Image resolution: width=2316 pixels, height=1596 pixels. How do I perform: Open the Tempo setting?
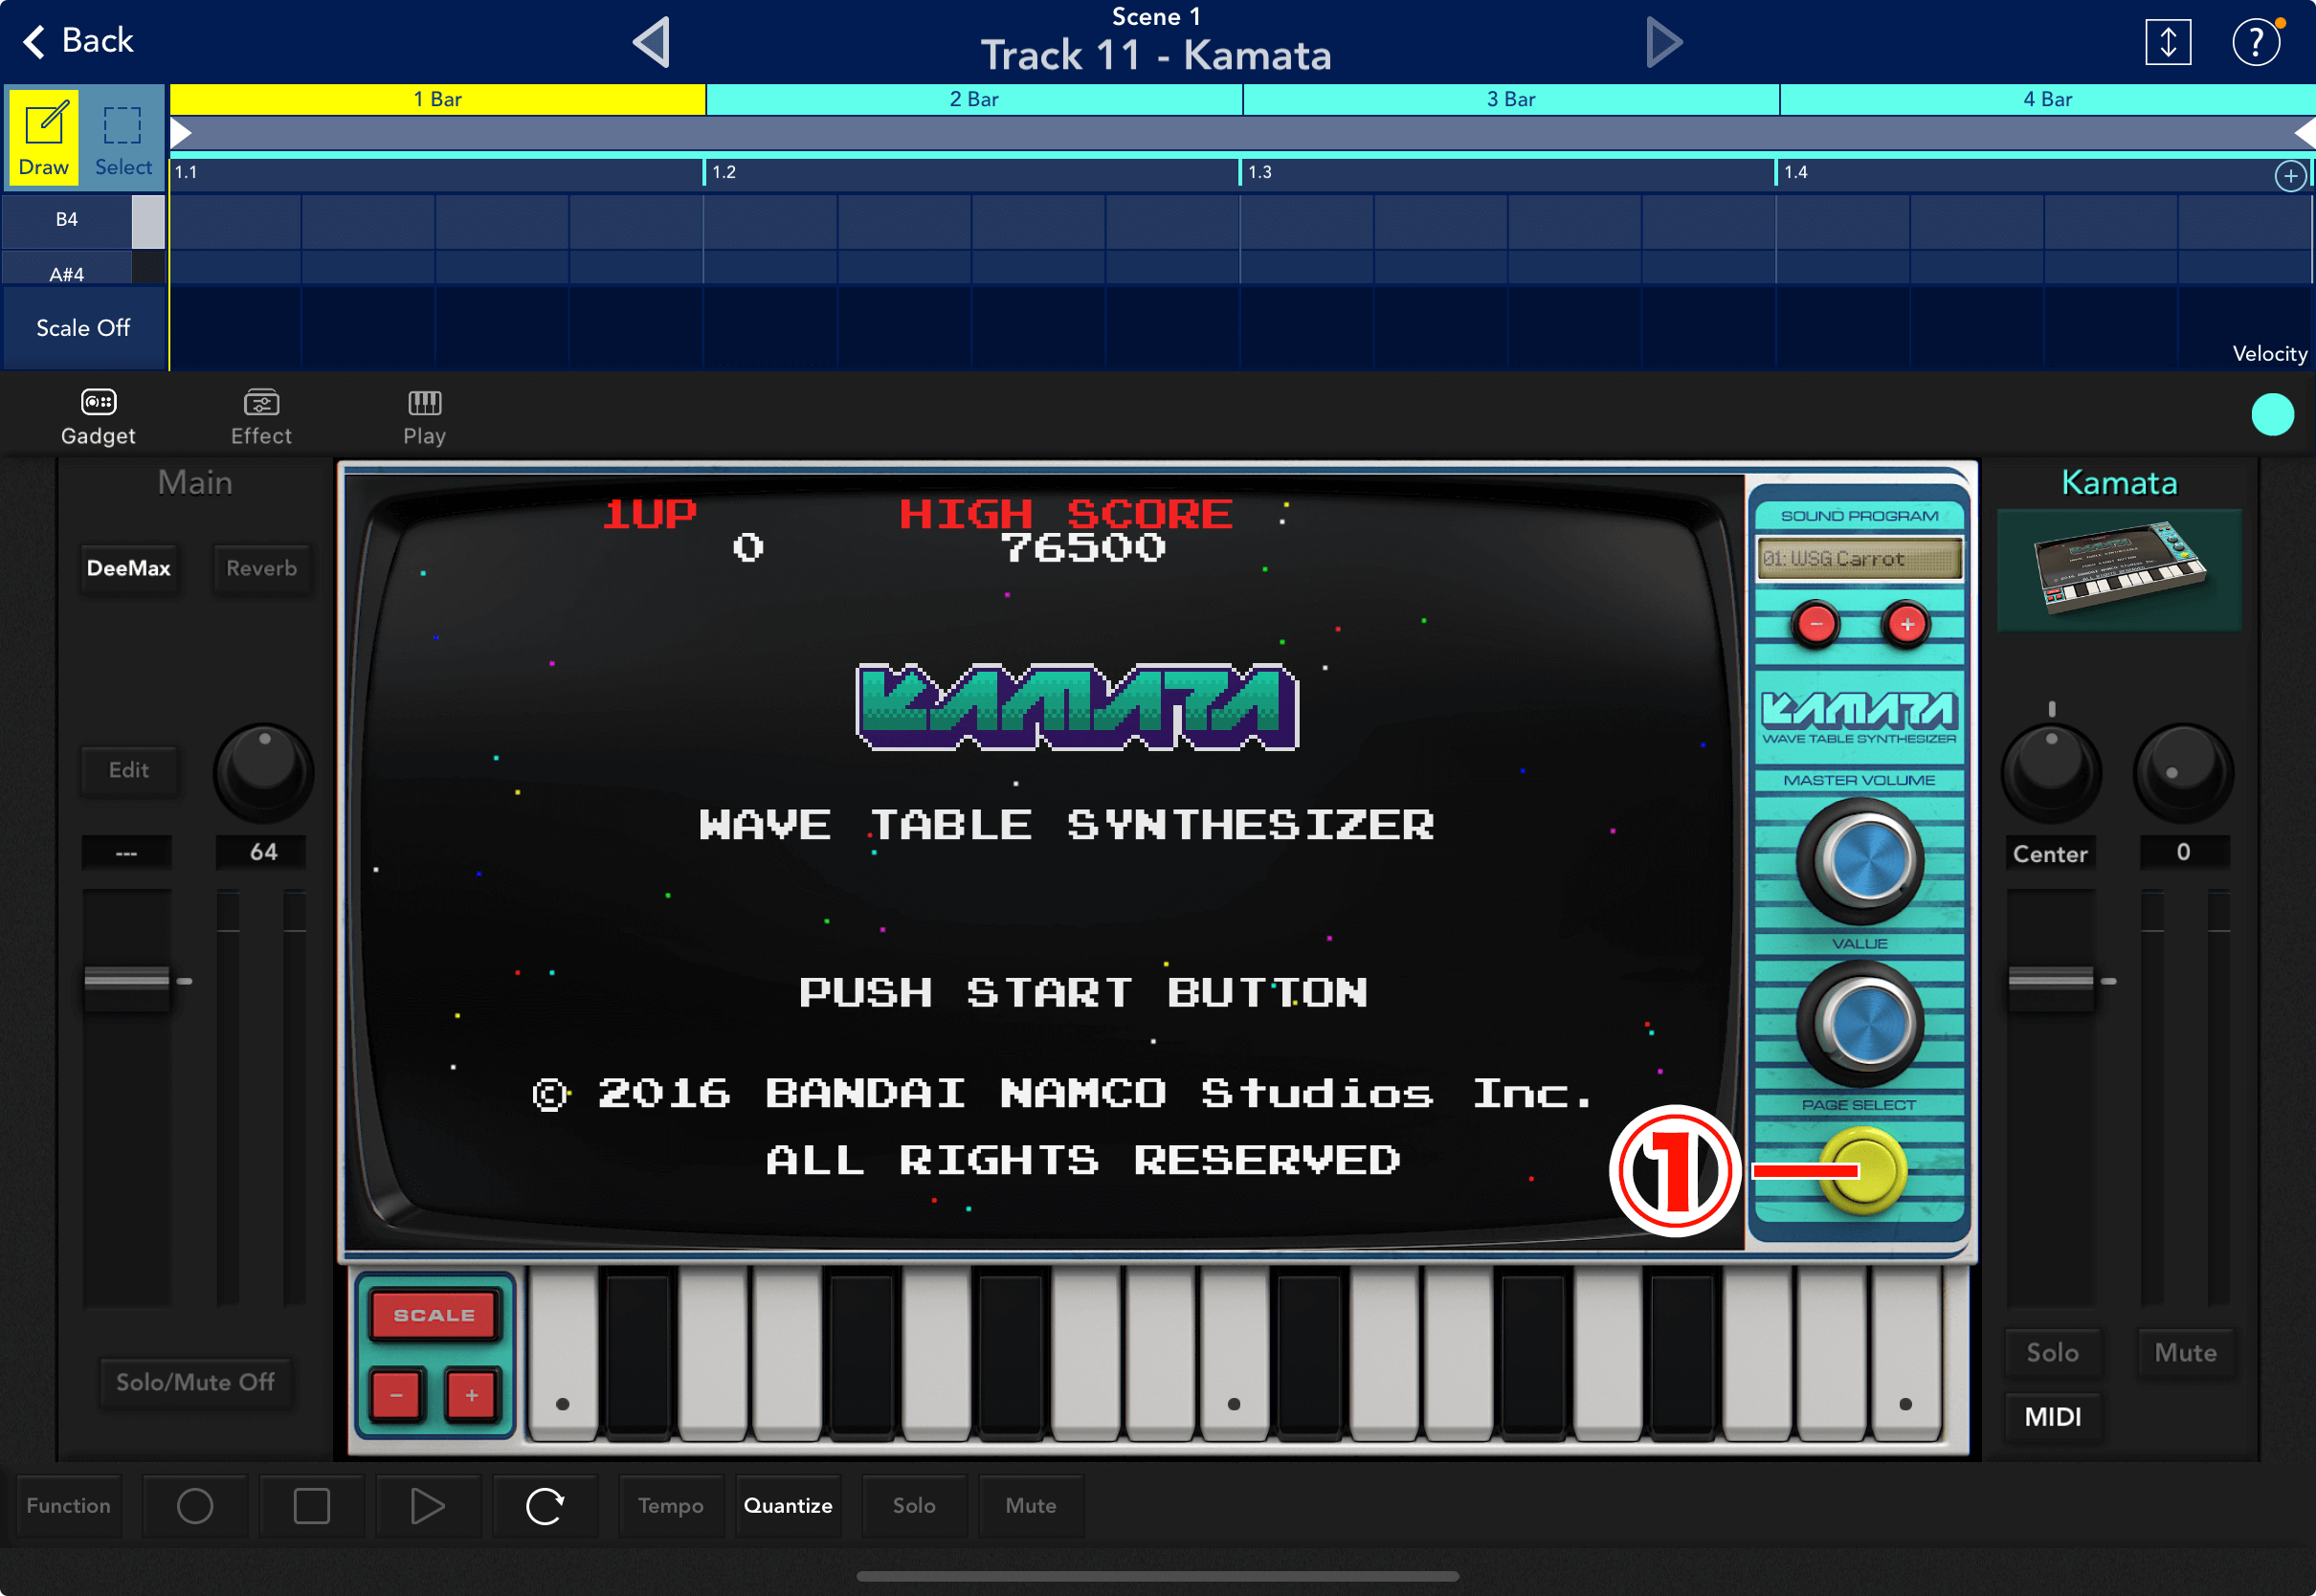(671, 1505)
